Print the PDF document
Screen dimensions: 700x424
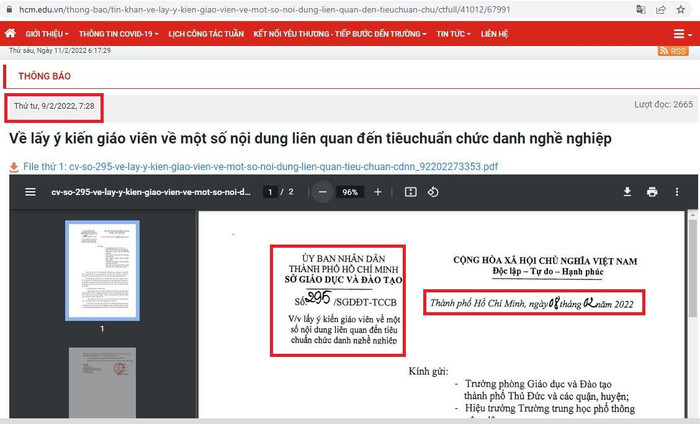pyautogui.click(x=652, y=192)
